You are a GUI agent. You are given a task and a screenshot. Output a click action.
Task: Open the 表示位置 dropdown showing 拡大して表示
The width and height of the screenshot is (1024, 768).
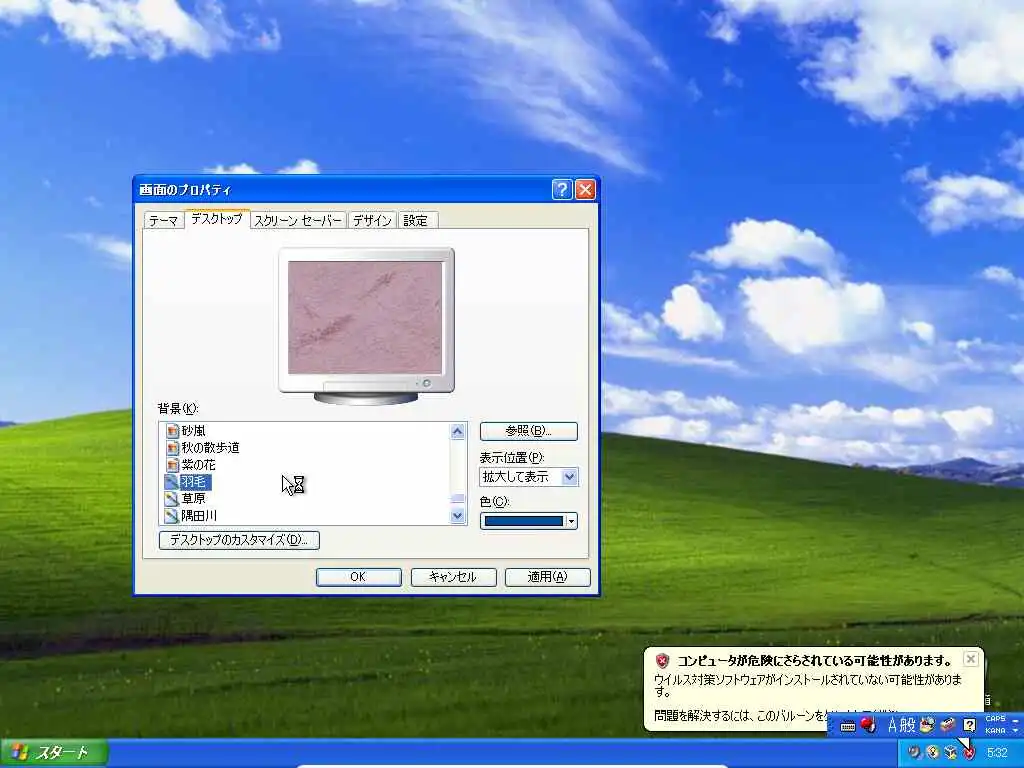(529, 477)
